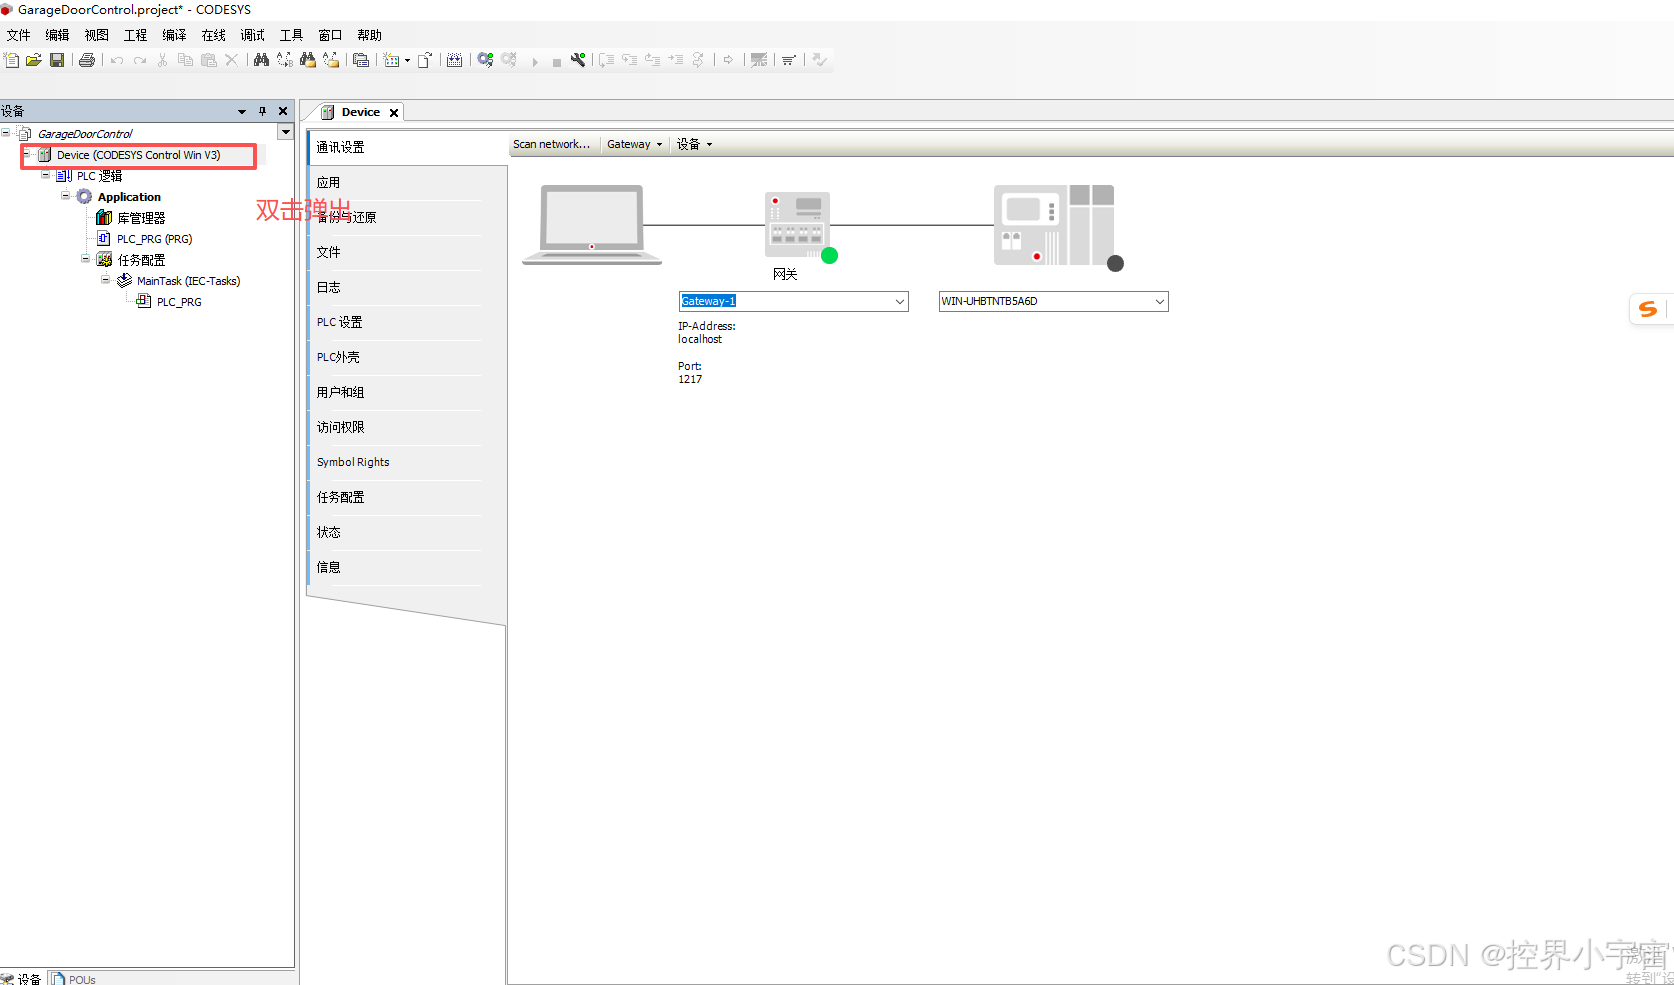Image resolution: width=1674 pixels, height=985 pixels.
Task: Open the 设备 panel header dropdown arrow
Action: pyautogui.click(x=242, y=111)
